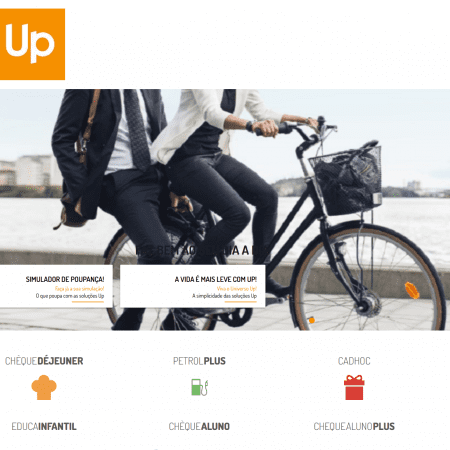The height and width of the screenshot is (450, 450).
Task: Open the Chèque Déjeuner product title
Action: click(x=44, y=361)
